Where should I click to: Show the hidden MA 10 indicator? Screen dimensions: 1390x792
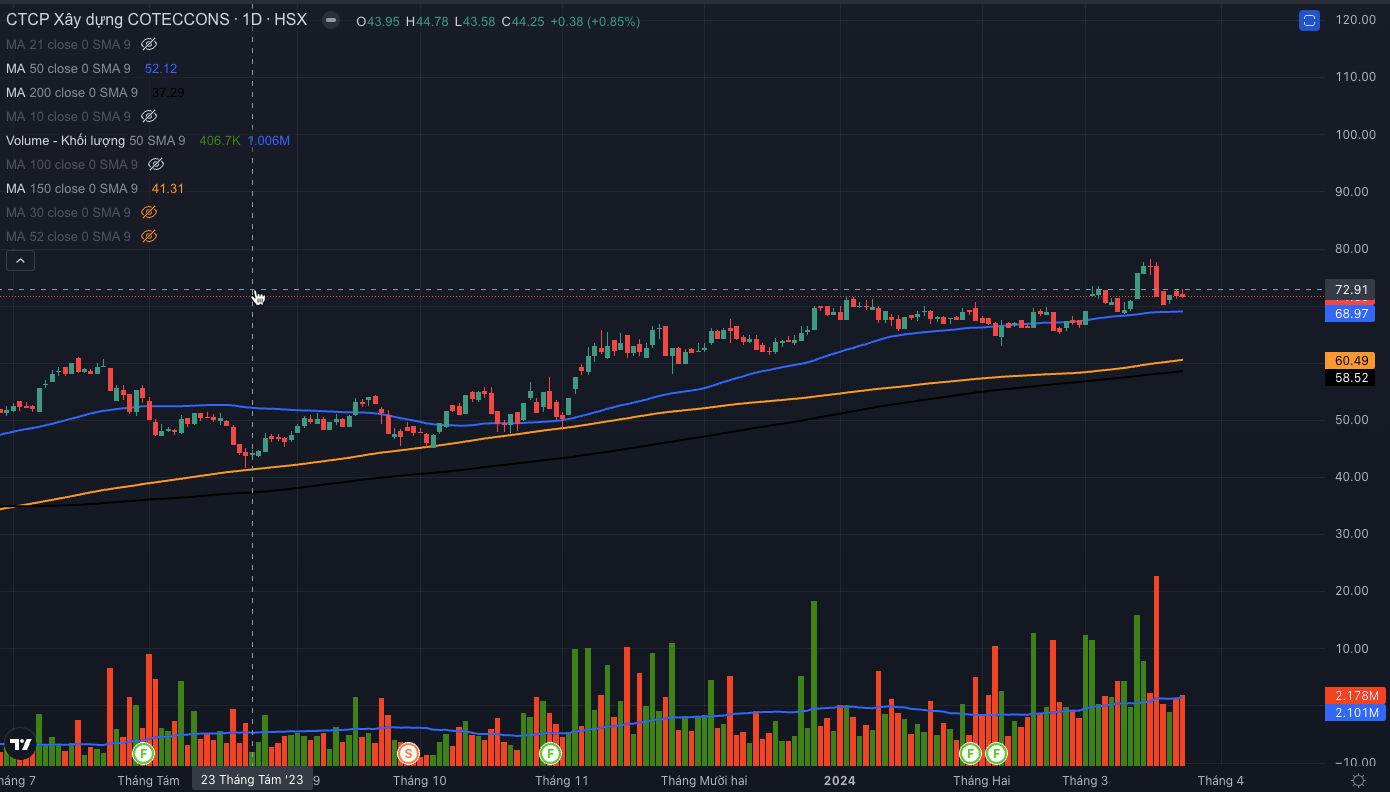[x=149, y=116]
